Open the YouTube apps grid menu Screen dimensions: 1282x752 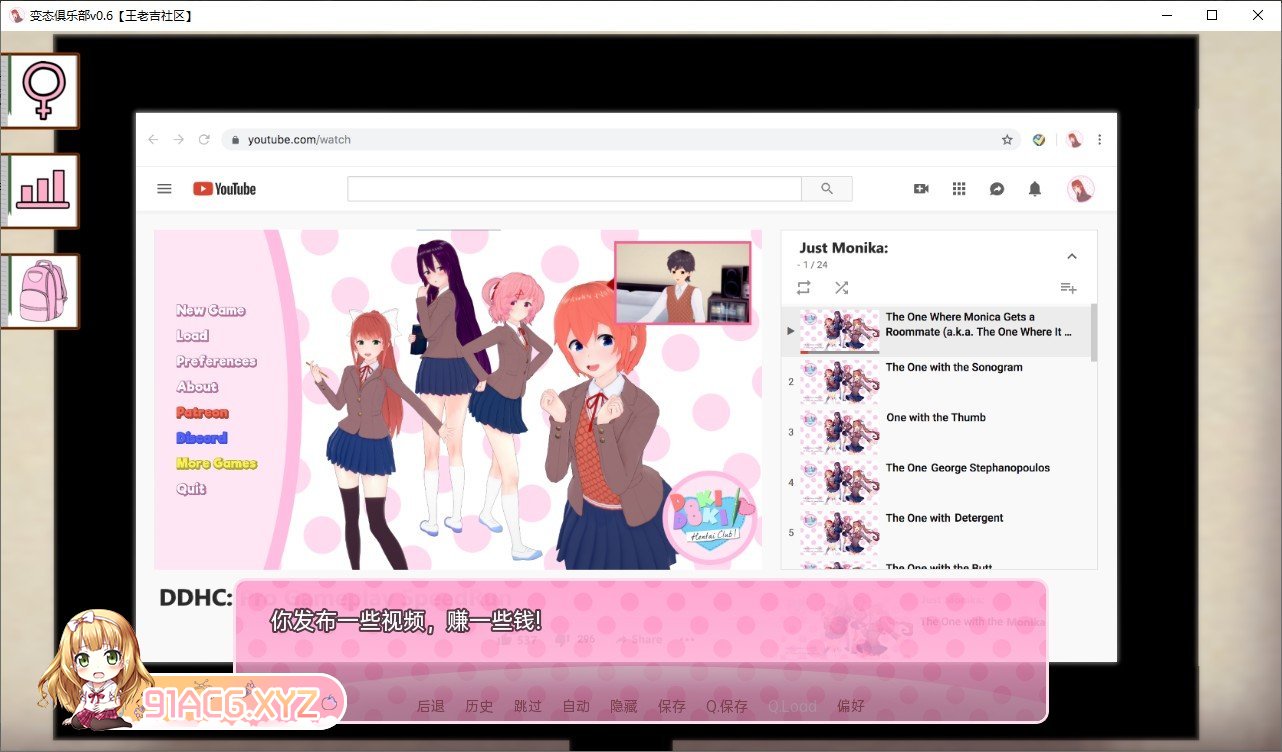(x=959, y=189)
